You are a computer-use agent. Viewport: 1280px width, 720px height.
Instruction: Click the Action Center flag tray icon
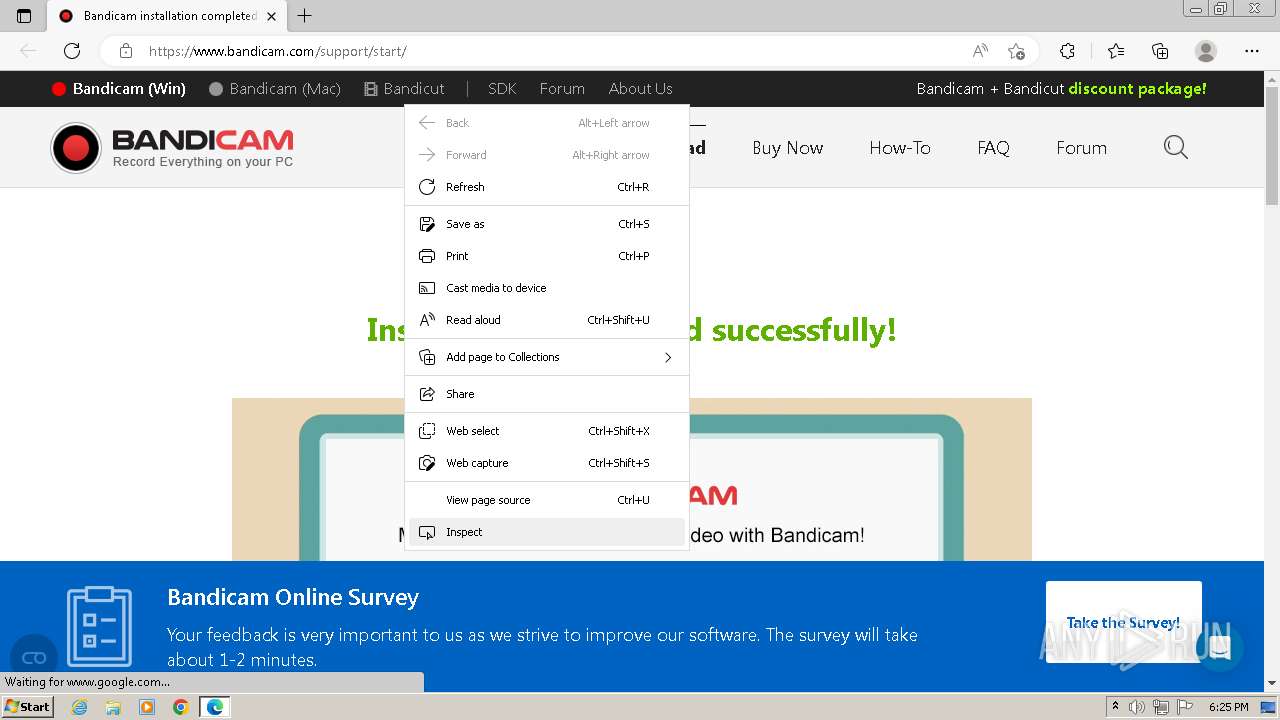[1183, 707]
